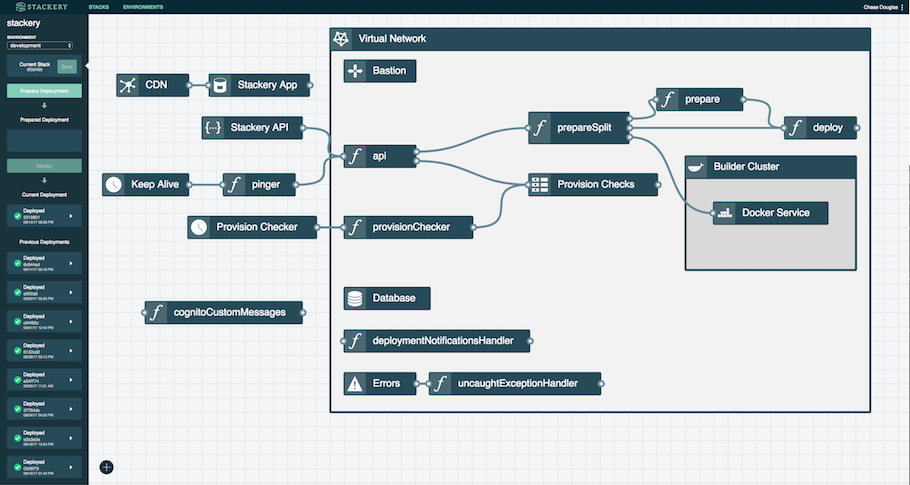This screenshot has height=485, width=910.
Task: Click the uncaughtExceptionHandler function icon
Action: 440,383
